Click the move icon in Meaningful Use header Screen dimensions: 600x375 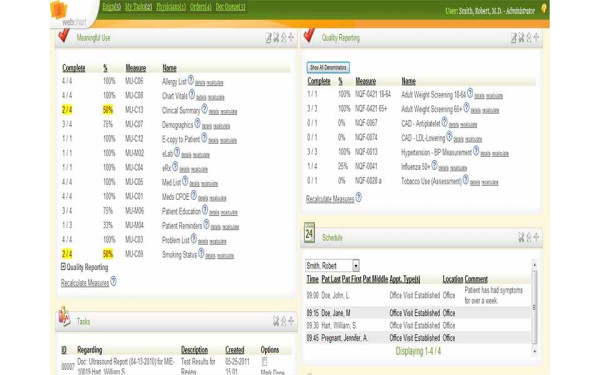point(291,37)
